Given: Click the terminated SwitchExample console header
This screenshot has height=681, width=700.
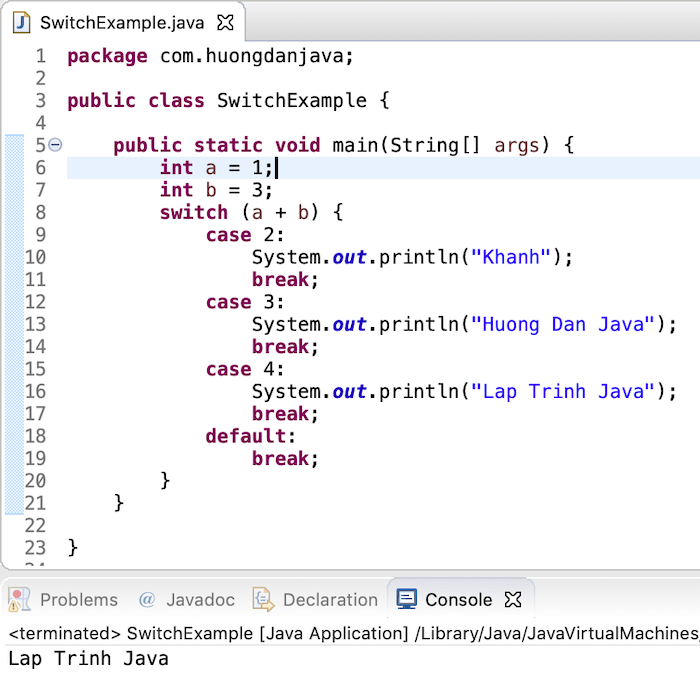Looking at the screenshot, I should [x=353, y=633].
